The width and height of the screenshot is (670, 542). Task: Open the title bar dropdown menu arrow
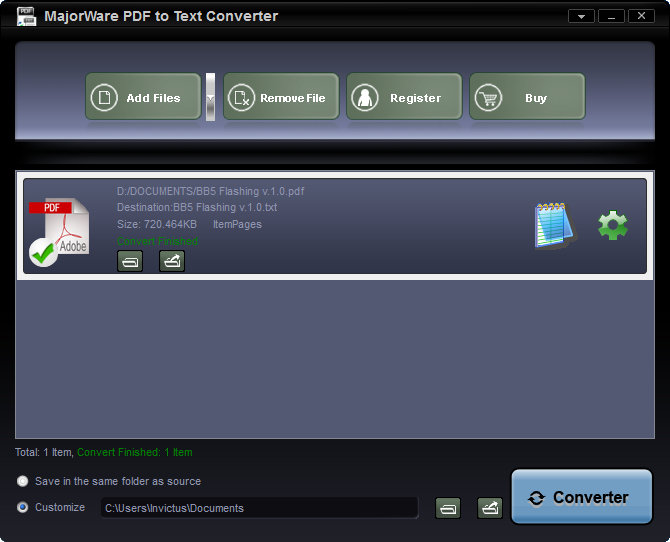[581, 16]
